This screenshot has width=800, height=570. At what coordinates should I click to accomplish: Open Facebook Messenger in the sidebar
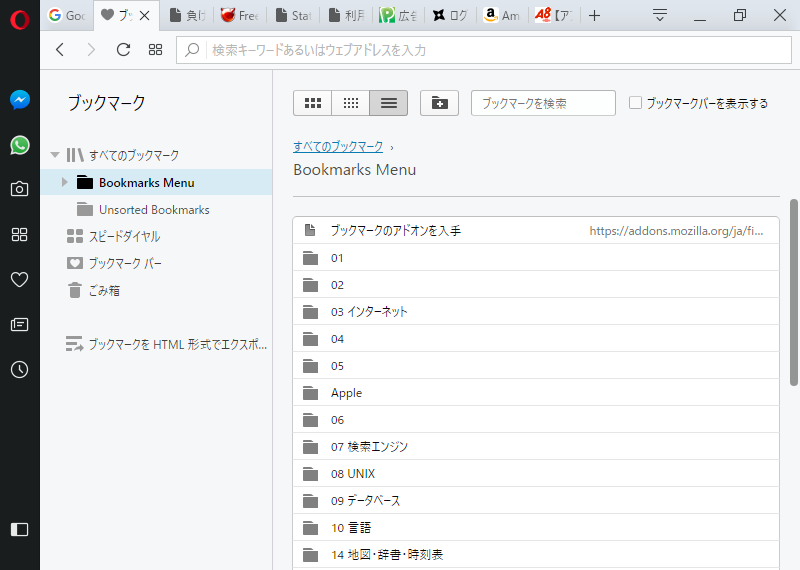[19, 100]
